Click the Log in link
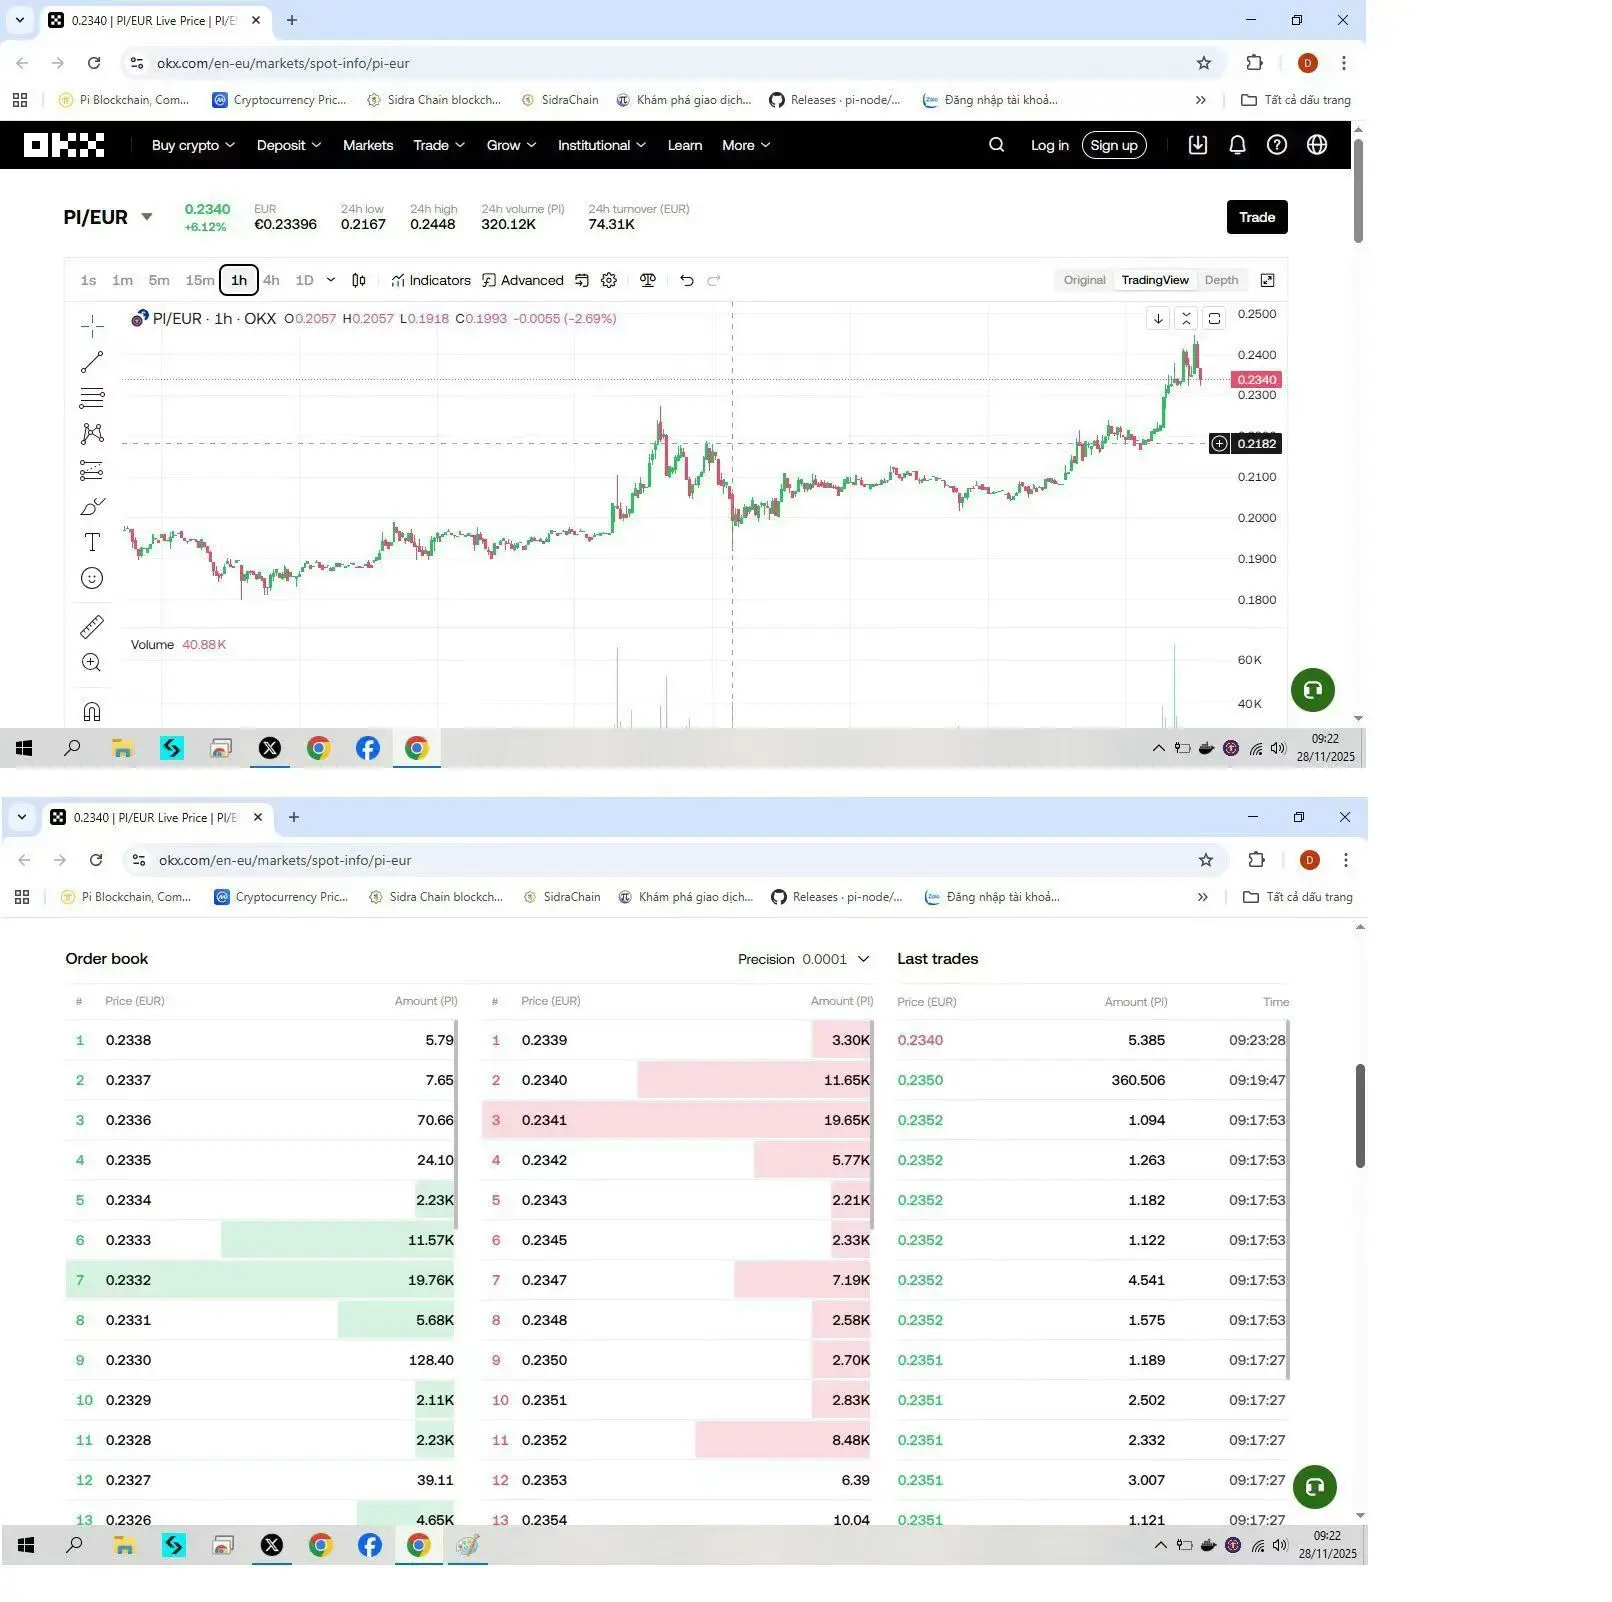 coord(1050,146)
